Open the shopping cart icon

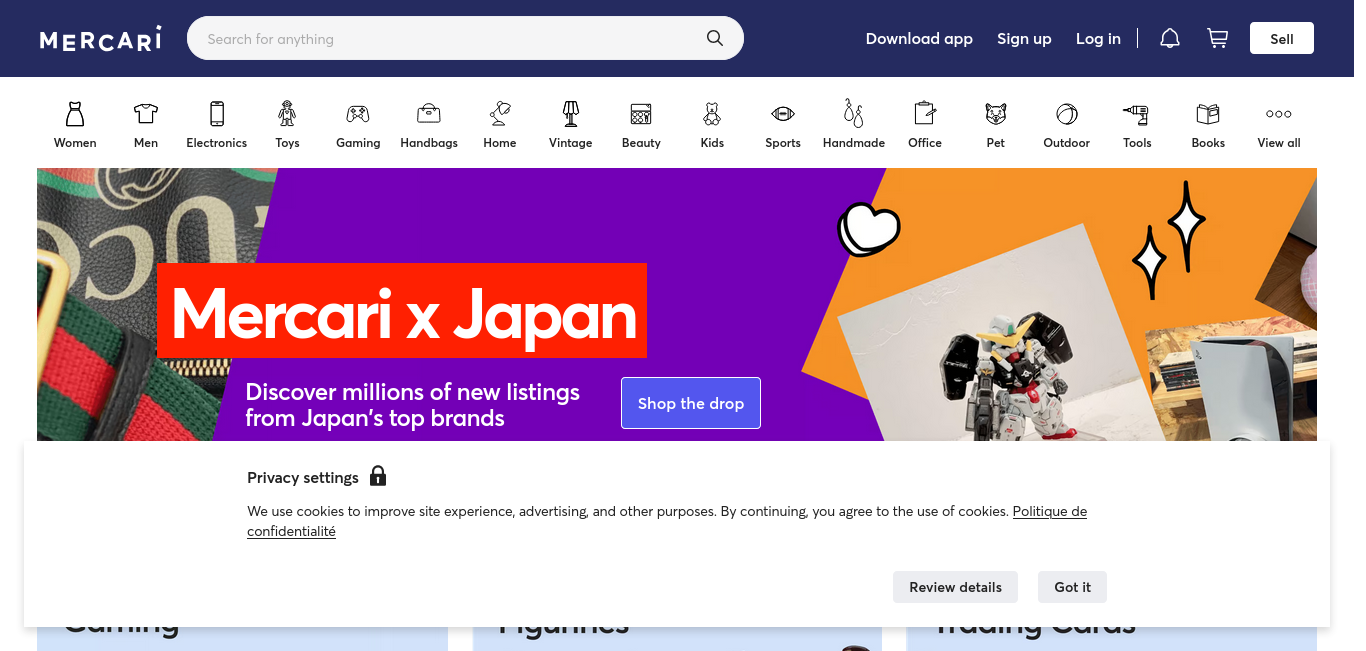[x=1217, y=38]
